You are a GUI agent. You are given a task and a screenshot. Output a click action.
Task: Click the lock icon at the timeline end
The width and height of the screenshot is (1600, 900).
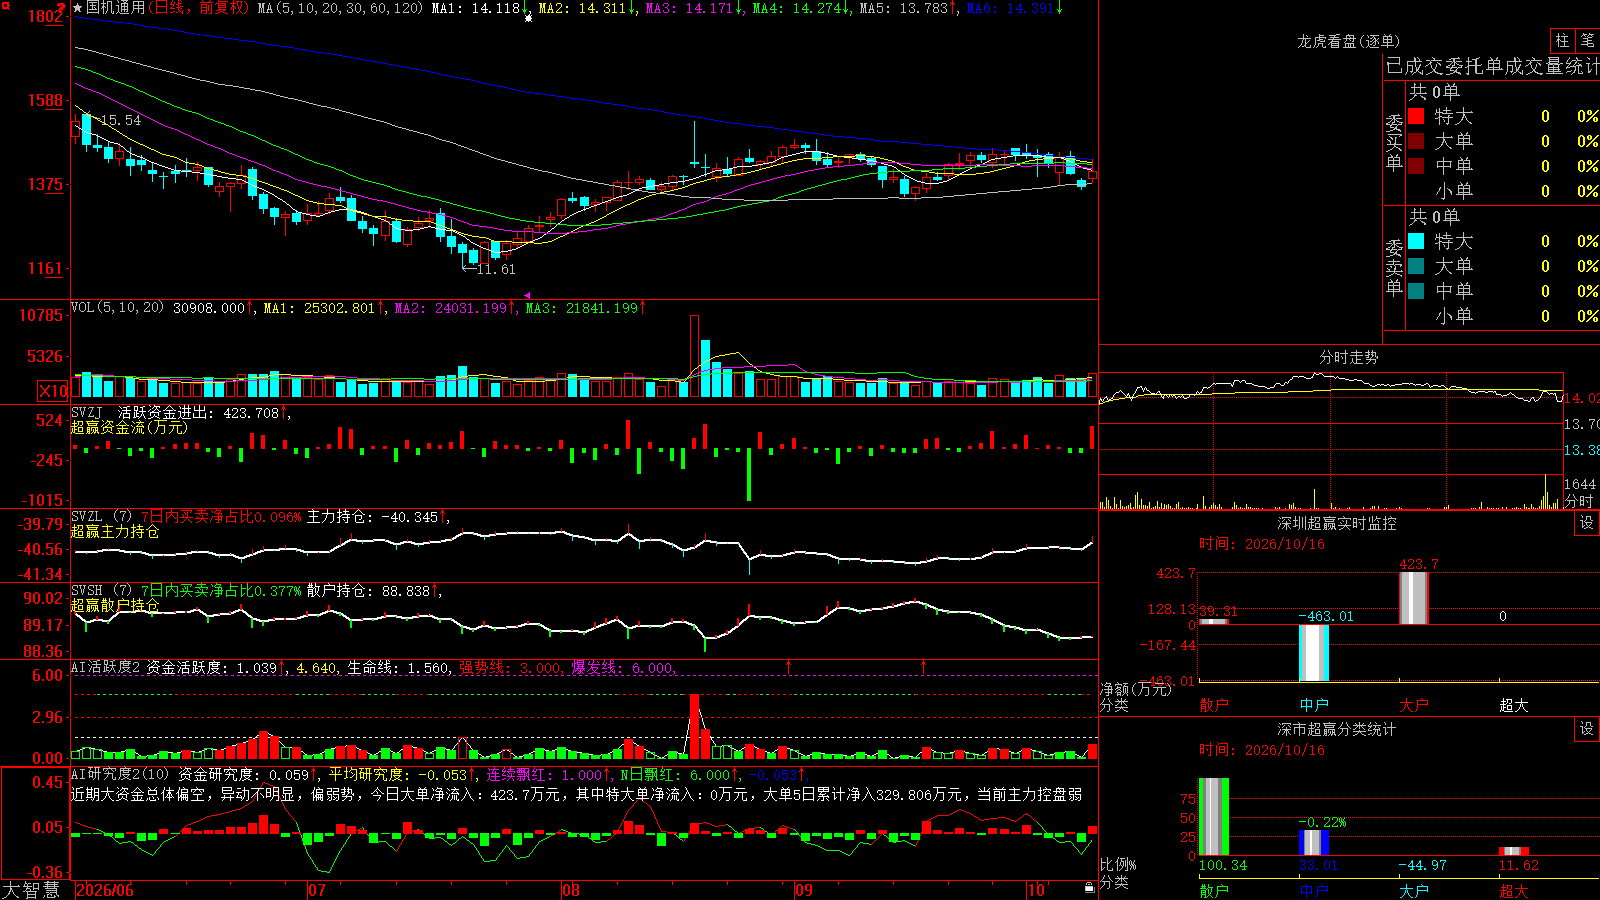[1090, 887]
